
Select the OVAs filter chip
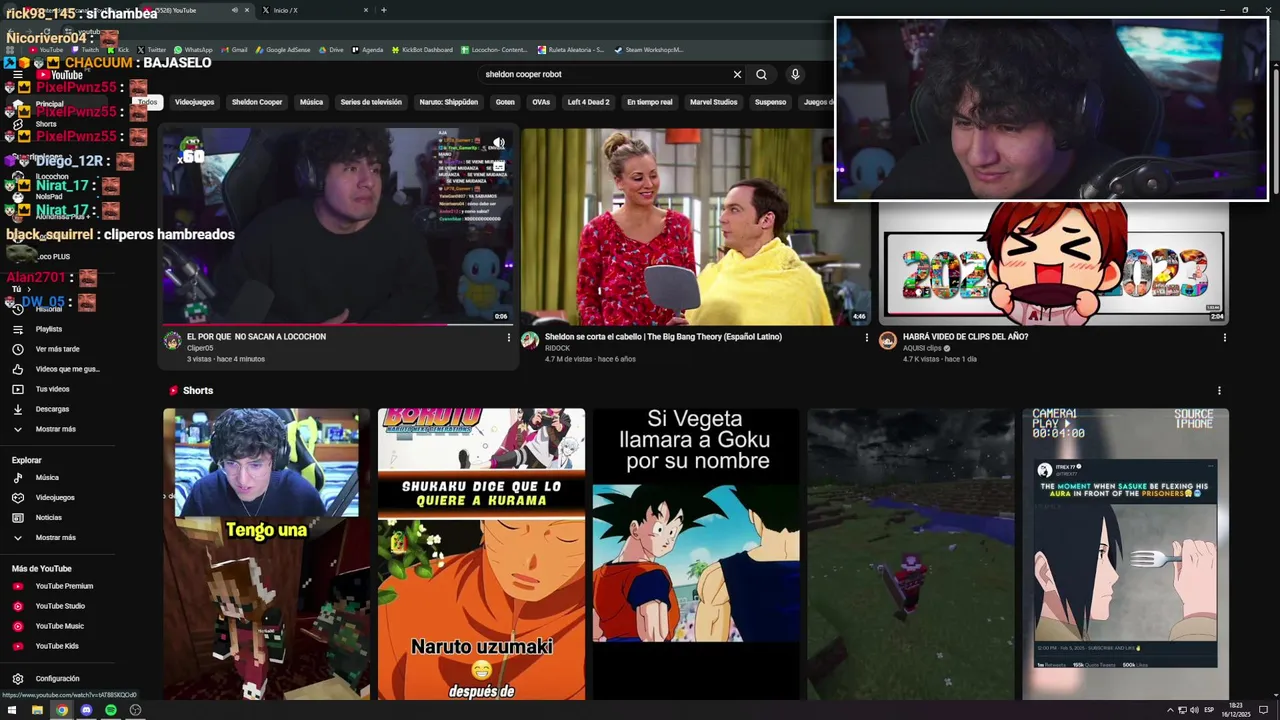[x=541, y=102]
